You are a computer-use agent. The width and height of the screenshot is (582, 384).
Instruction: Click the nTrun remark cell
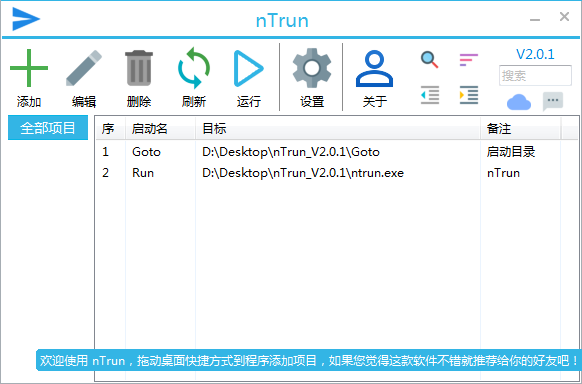tap(503, 173)
